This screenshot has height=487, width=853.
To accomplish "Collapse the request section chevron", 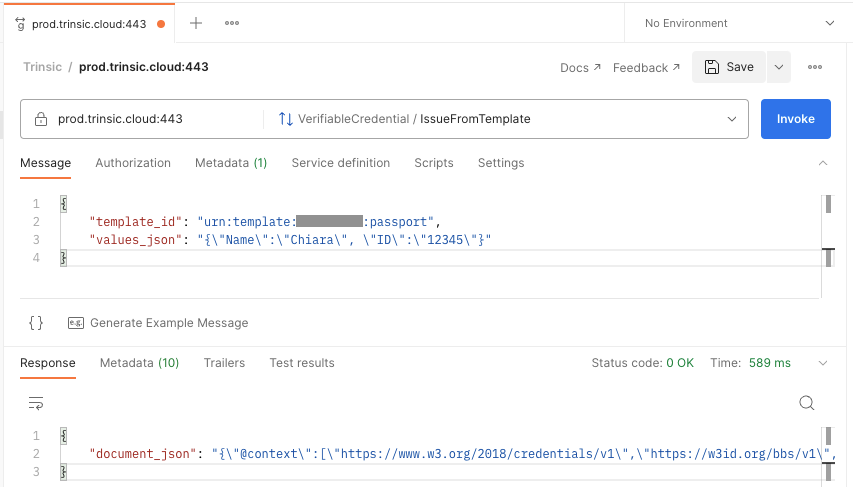I will pyautogui.click(x=823, y=163).
